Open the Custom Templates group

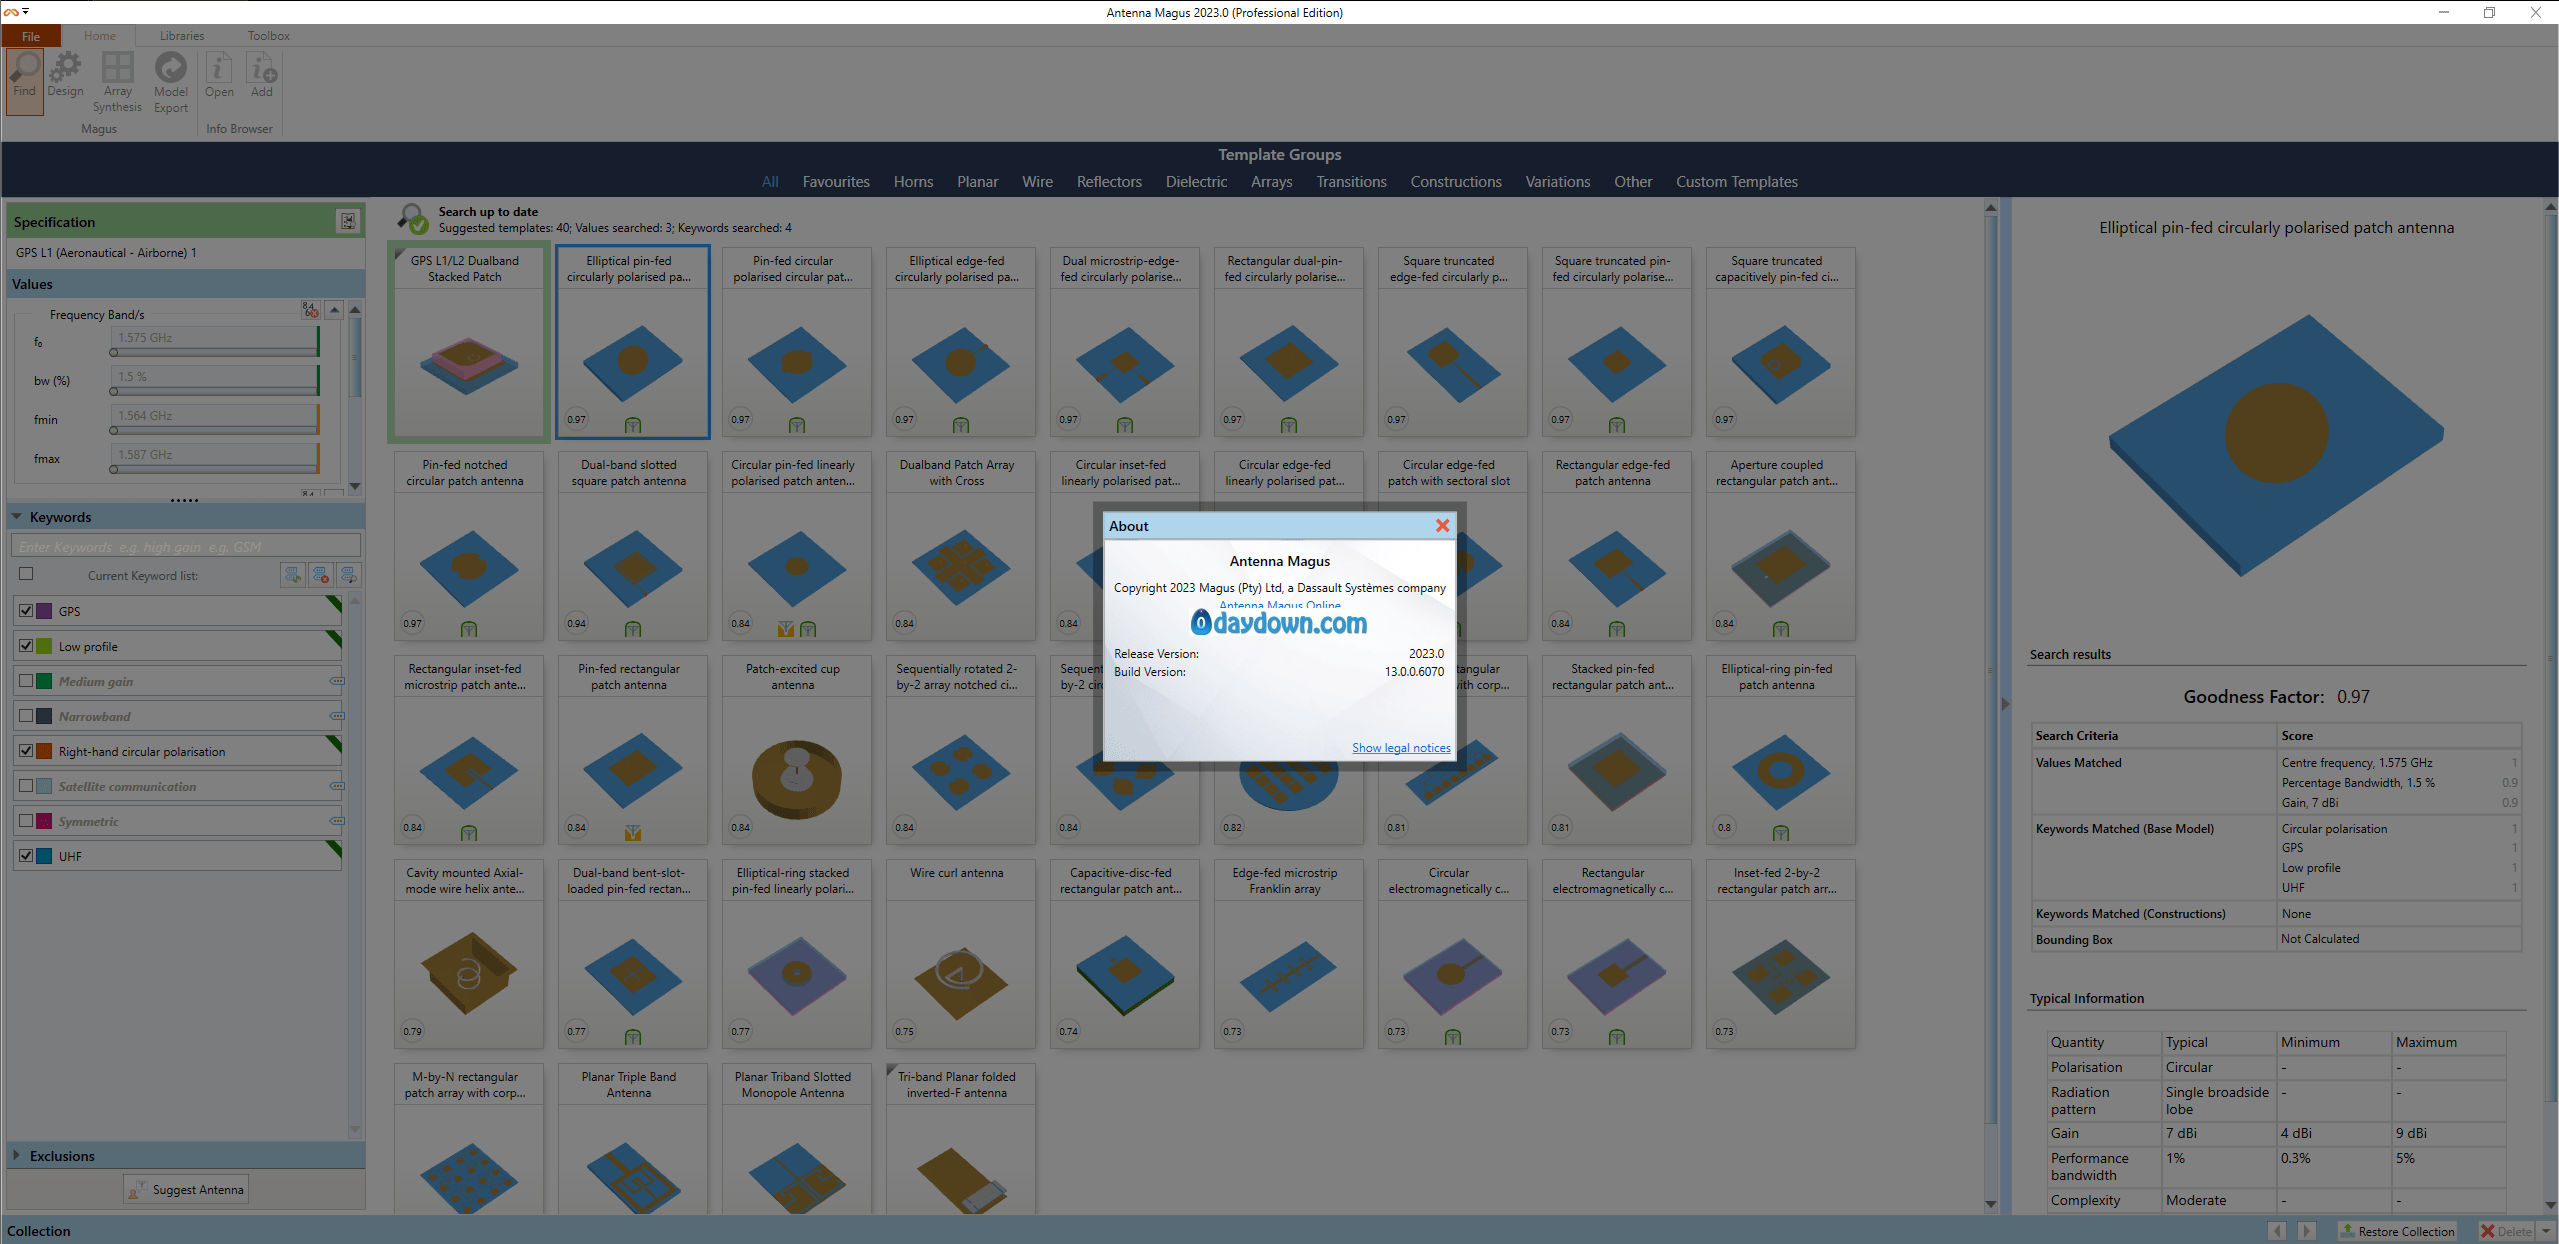pyautogui.click(x=1737, y=182)
